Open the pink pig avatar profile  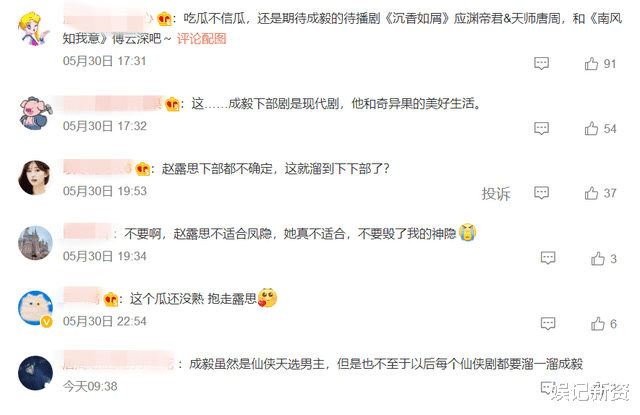click(x=36, y=113)
